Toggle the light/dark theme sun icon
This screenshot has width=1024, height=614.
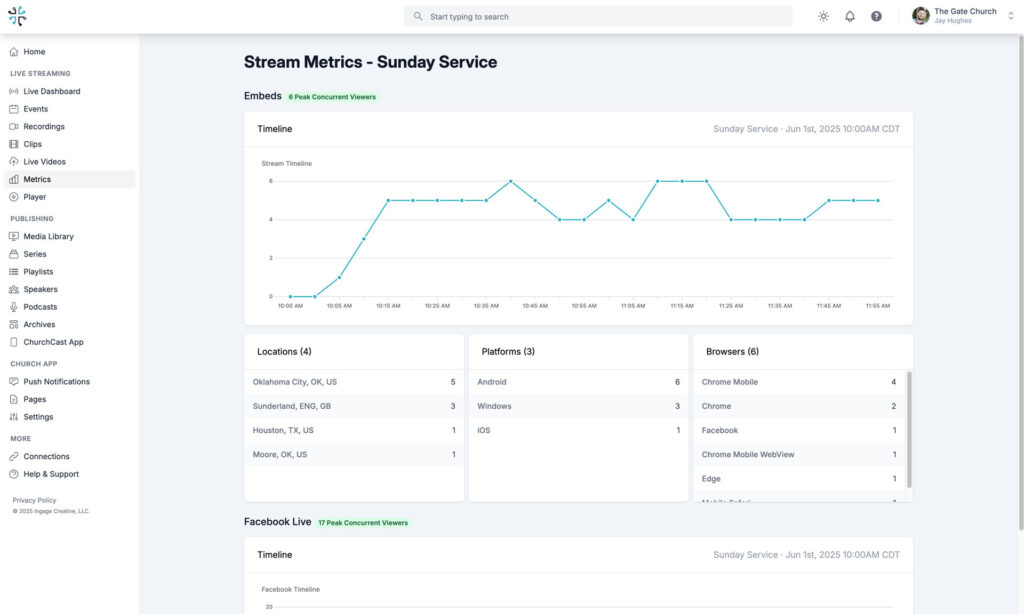823,17
